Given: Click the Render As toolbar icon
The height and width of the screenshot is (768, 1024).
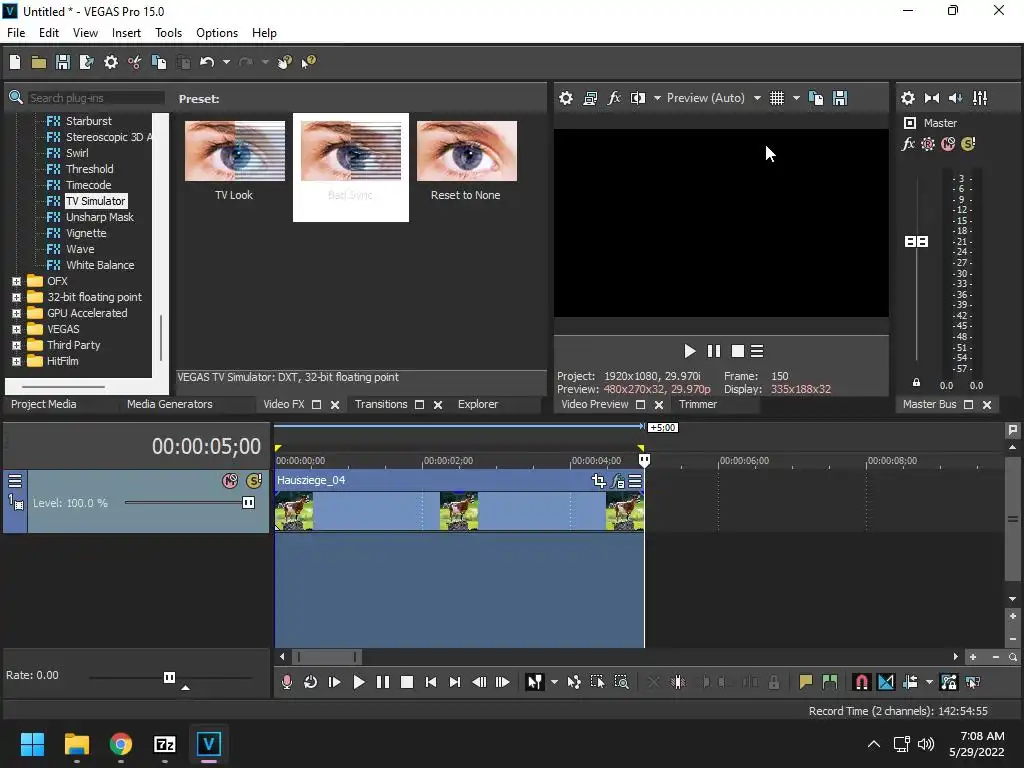Looking at the screenshot, I should [86, 62].
